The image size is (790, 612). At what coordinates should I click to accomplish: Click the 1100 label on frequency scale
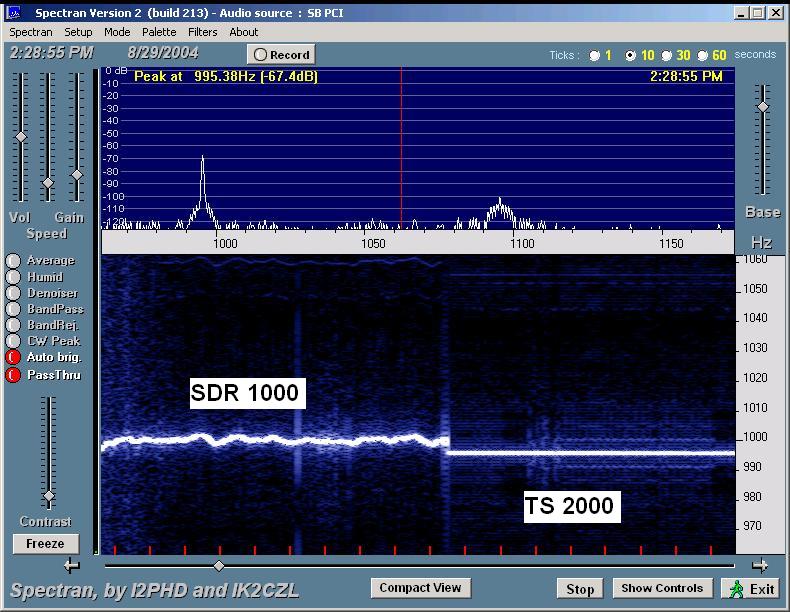pyautogui.click(x=522, y=244)
